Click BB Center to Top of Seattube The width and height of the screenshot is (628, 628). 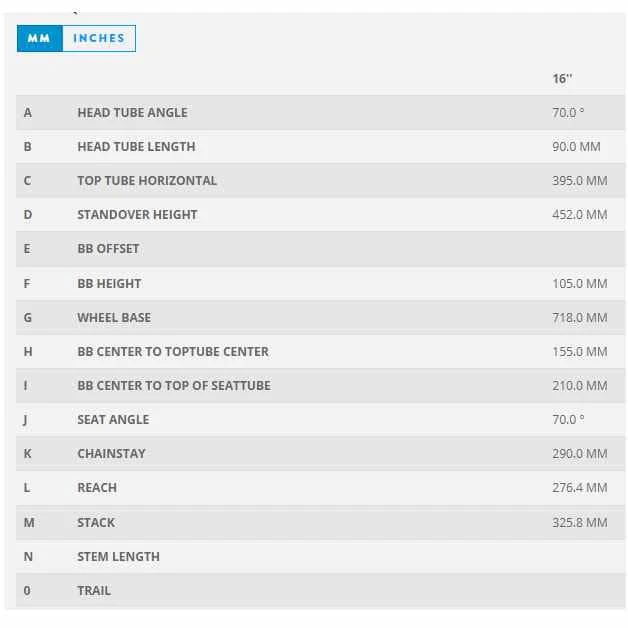pyautogui.click(x=174, y=386)
